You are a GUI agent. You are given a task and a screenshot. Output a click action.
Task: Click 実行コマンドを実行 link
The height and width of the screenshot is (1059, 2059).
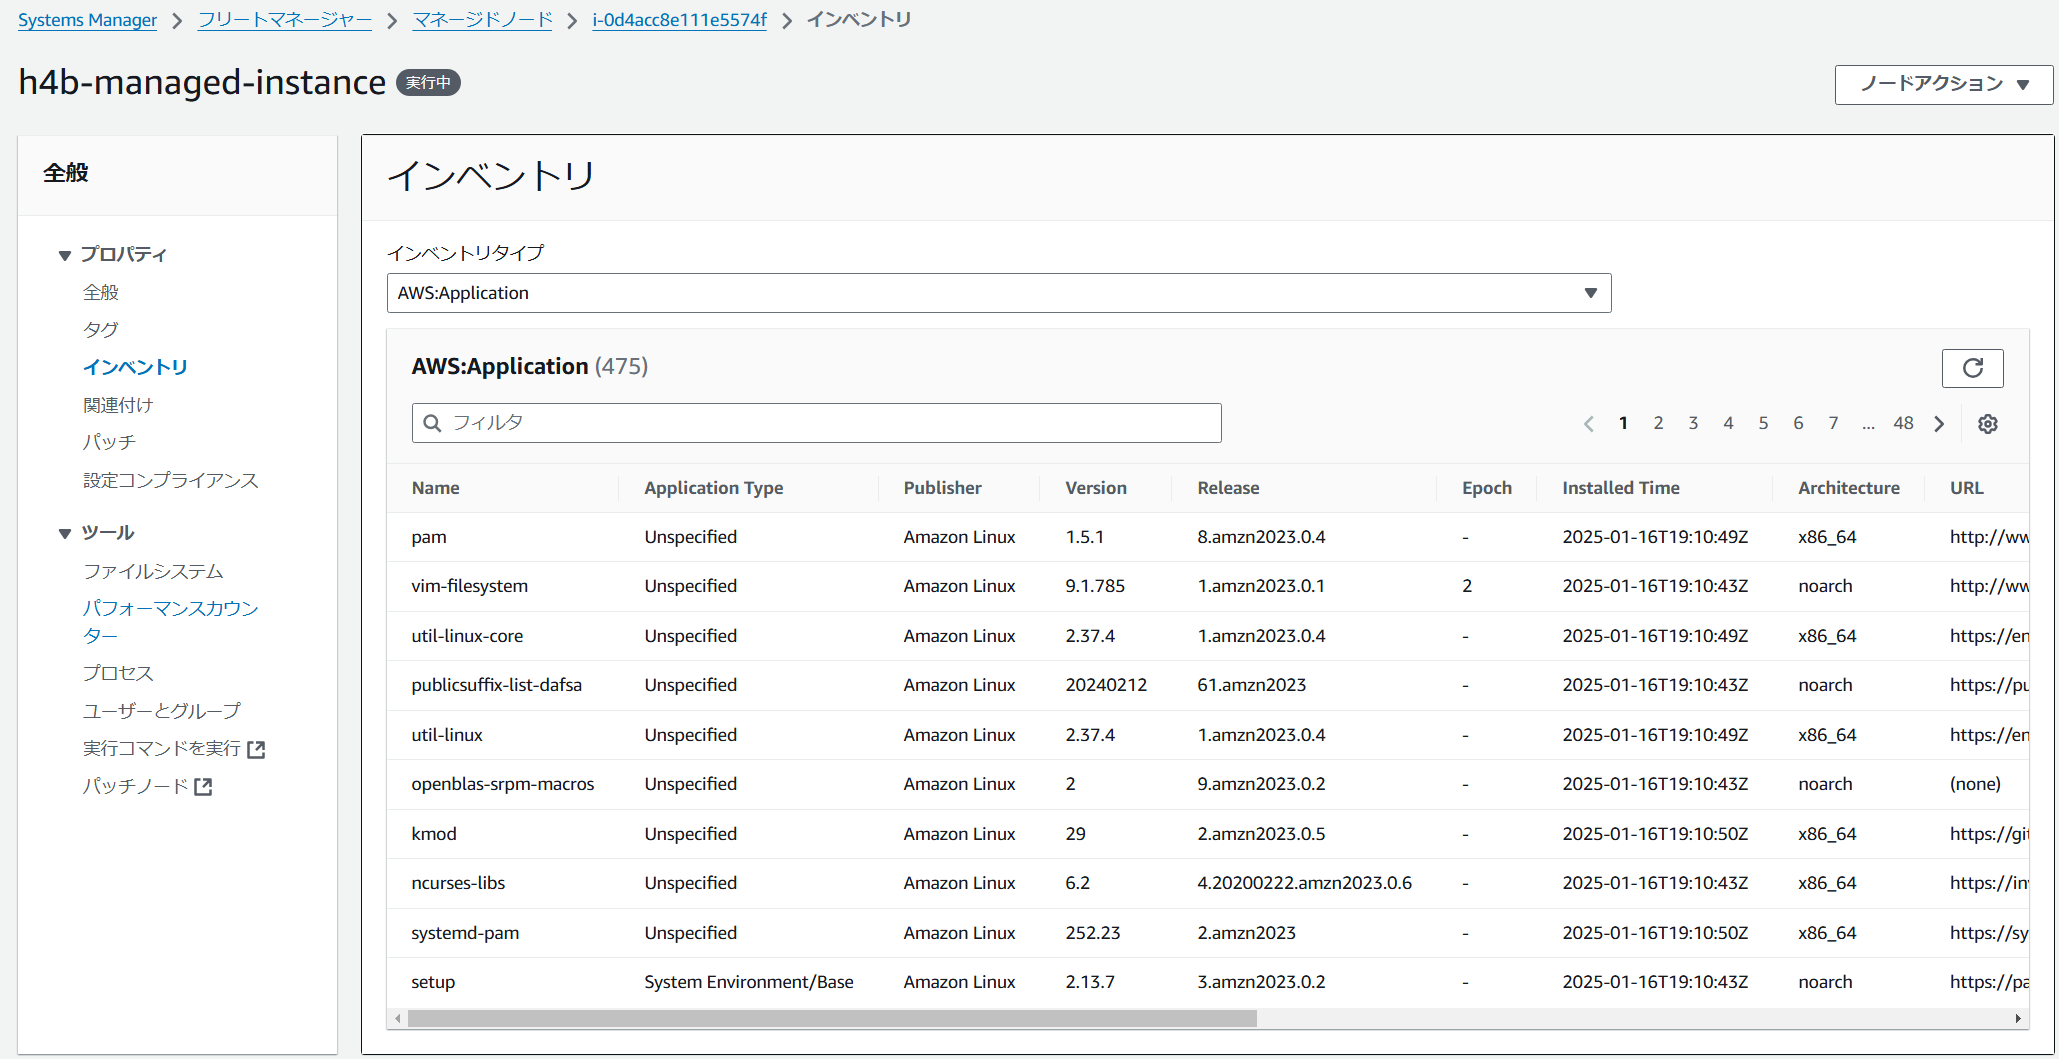[162, 749]
